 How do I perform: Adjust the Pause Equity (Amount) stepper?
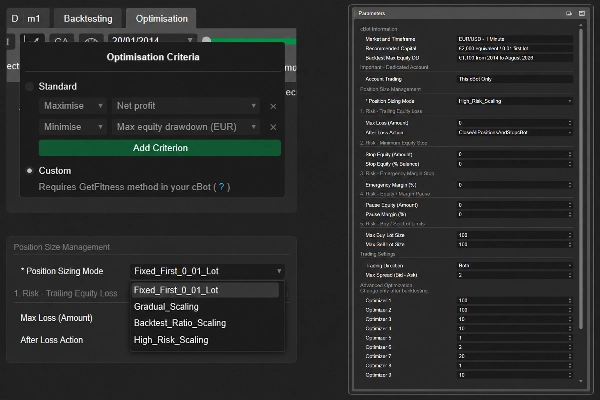570,205
